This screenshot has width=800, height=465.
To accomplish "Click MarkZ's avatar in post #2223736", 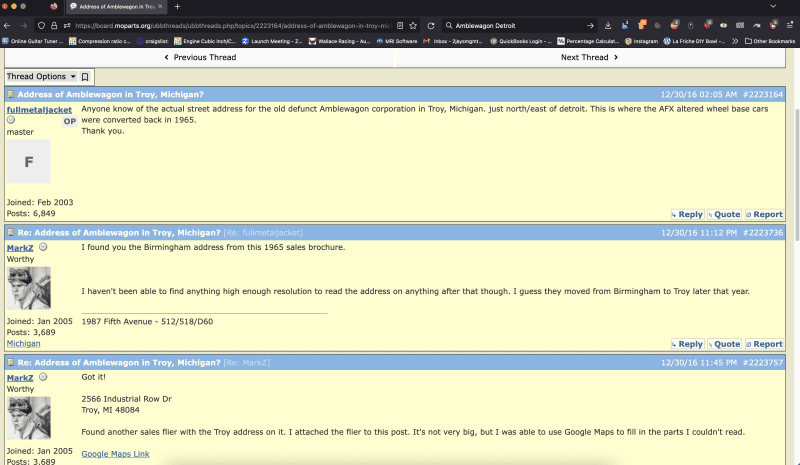I will tap(29, 288).
